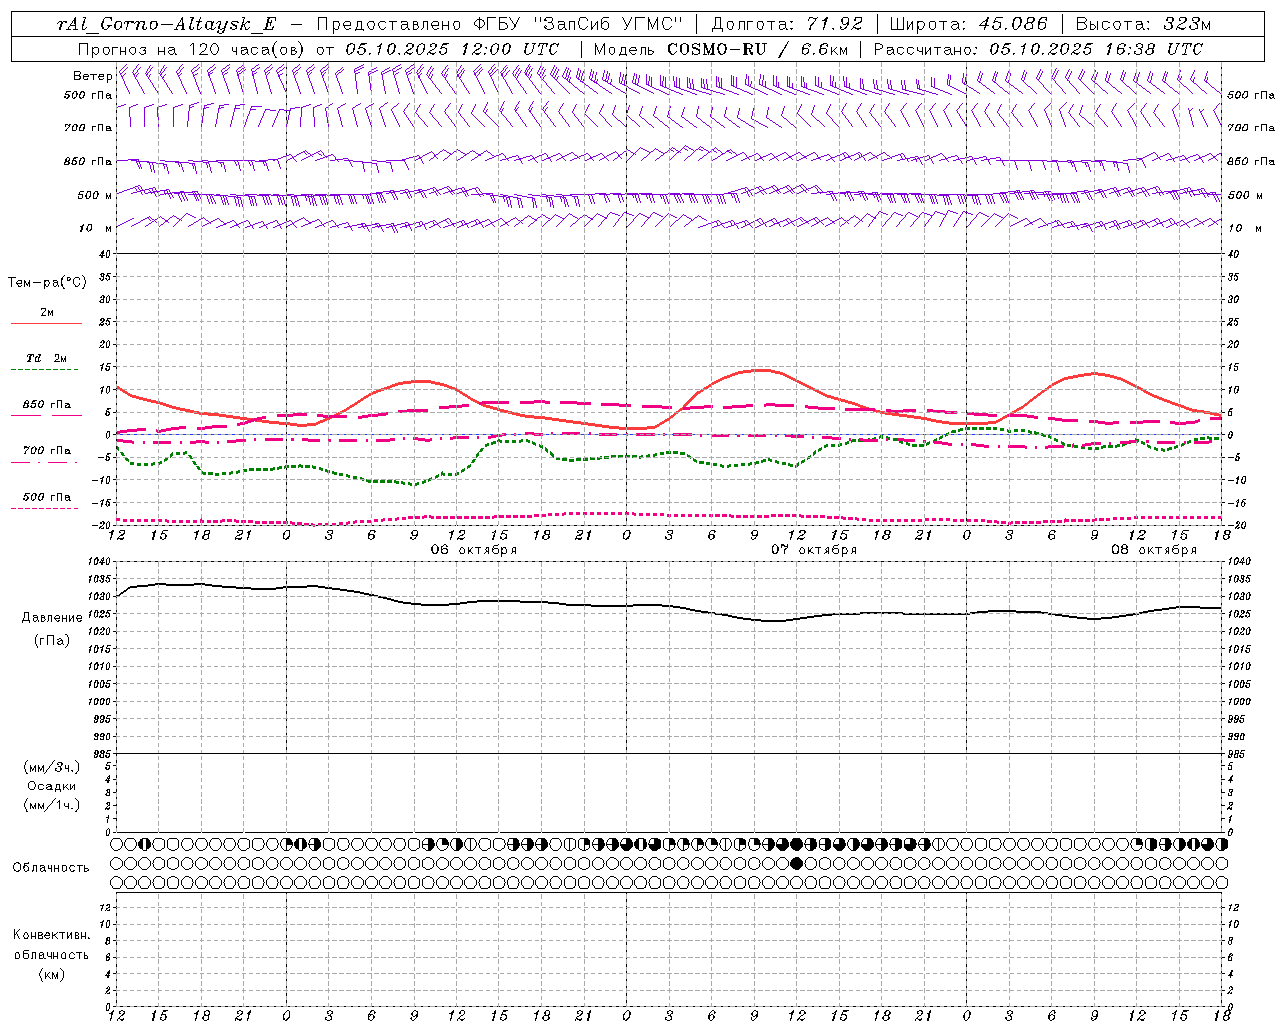The width and height of the screenshot is (1280, 1024).
Task: Click the 850 гПа entry in temperature legend
Action: tap(47, 404)
